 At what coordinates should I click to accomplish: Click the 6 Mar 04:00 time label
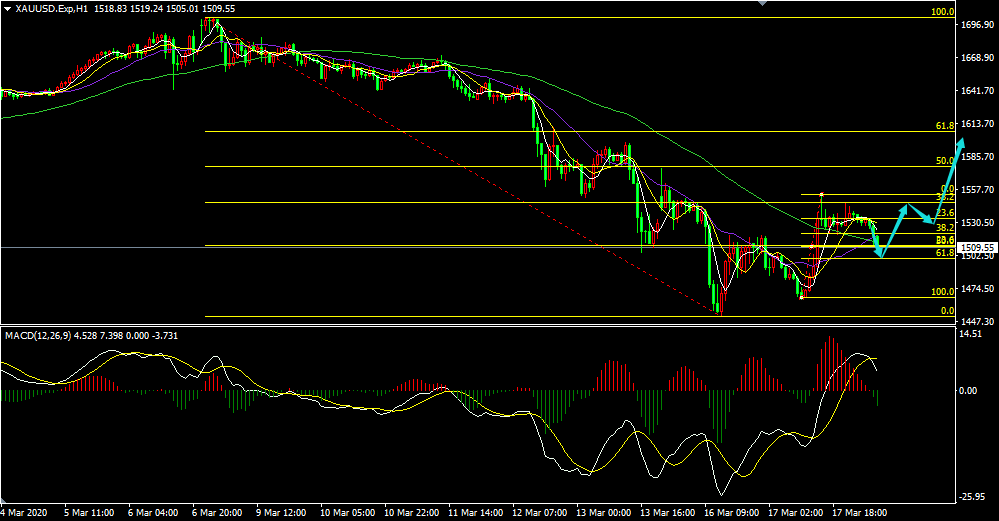coord(153,513)
